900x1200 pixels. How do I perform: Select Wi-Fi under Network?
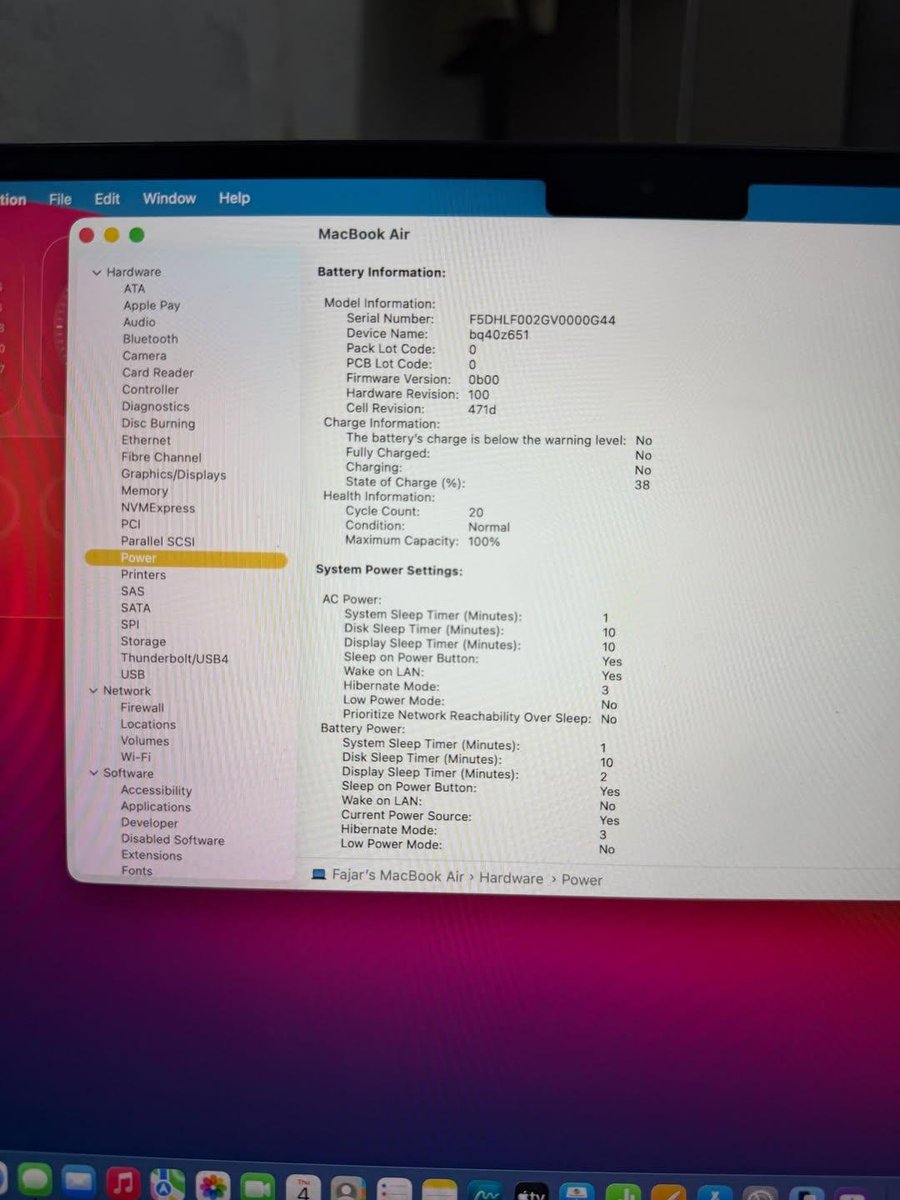pyautogui.click(x=135, y=757)
